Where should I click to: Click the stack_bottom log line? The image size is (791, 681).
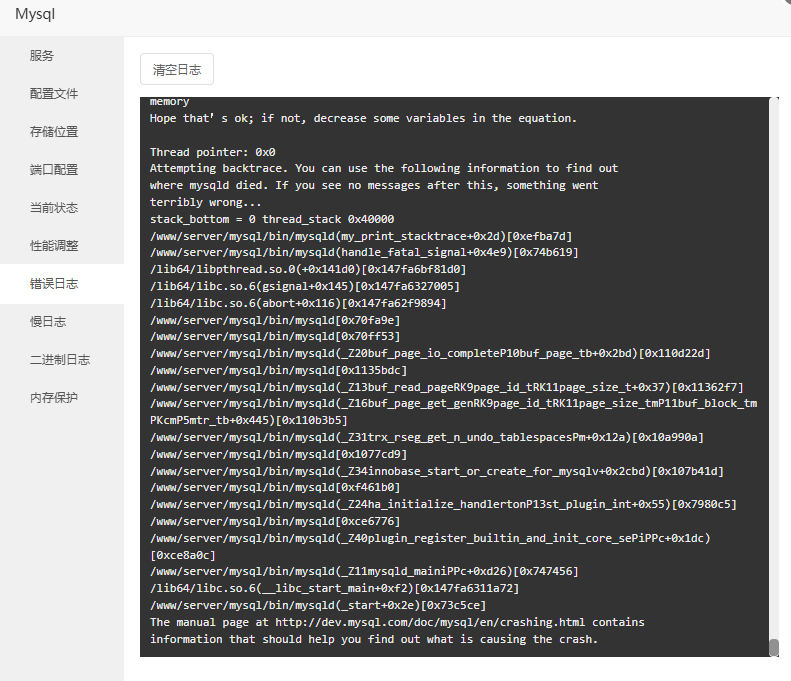272,219
